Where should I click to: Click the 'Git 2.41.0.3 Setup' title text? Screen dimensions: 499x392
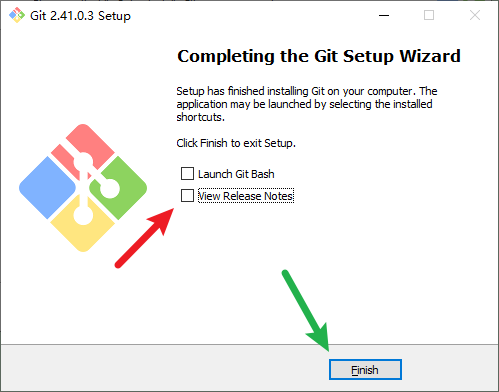pos(80,16)
